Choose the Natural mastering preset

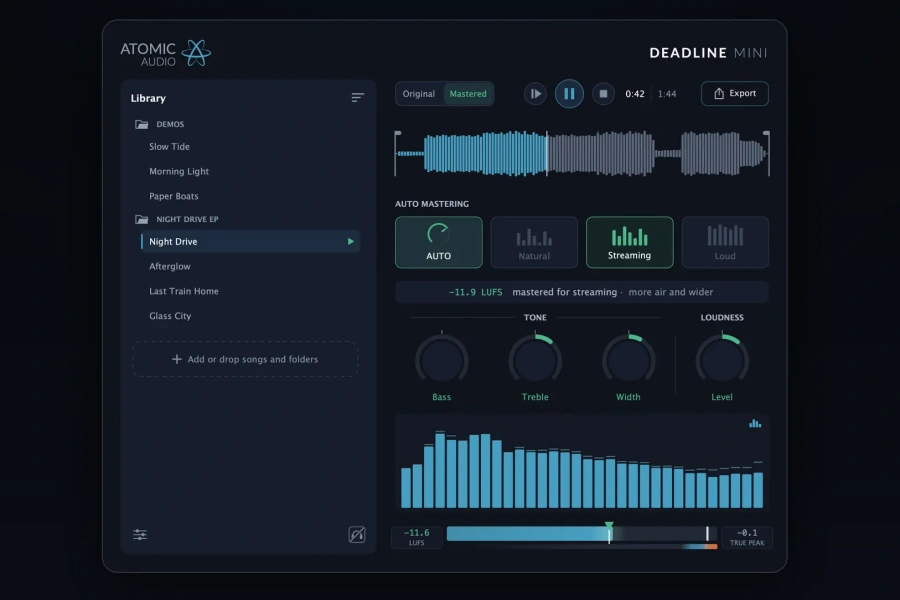534,242
